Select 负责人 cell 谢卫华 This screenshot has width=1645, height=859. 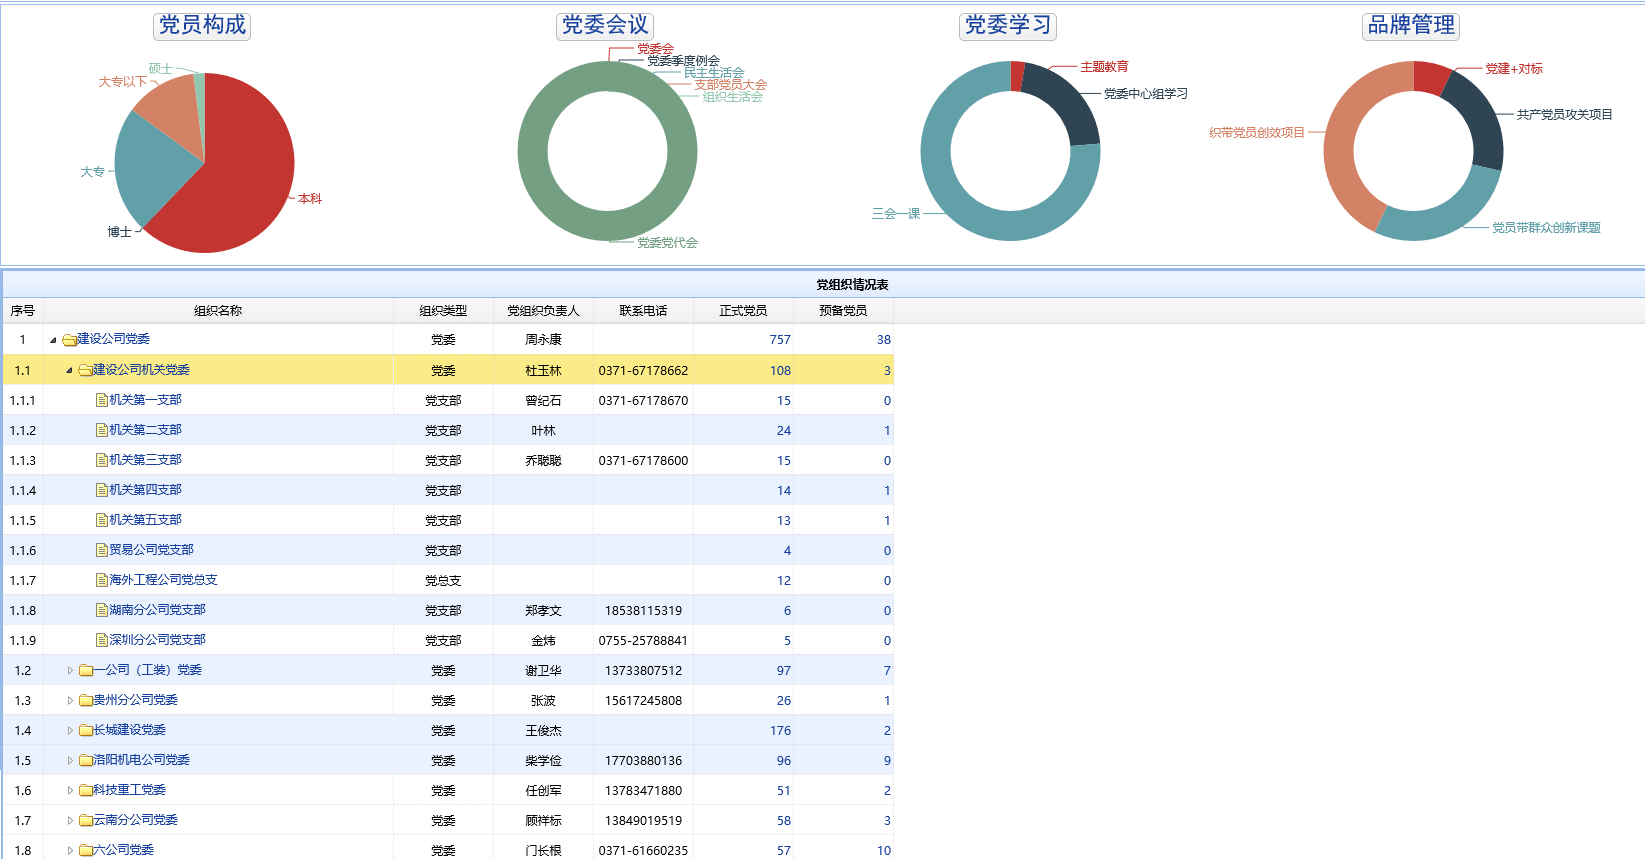(x=543, y=671)
